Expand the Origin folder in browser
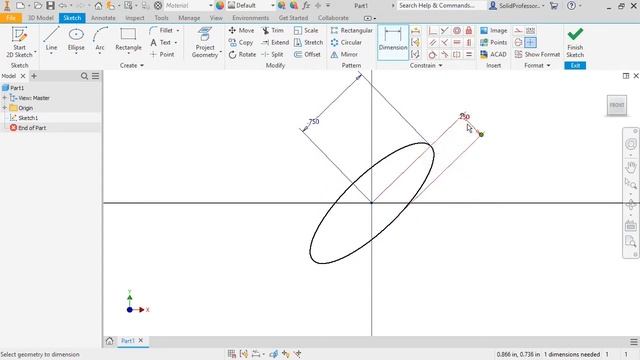640x360 pixels. [4, 108]
